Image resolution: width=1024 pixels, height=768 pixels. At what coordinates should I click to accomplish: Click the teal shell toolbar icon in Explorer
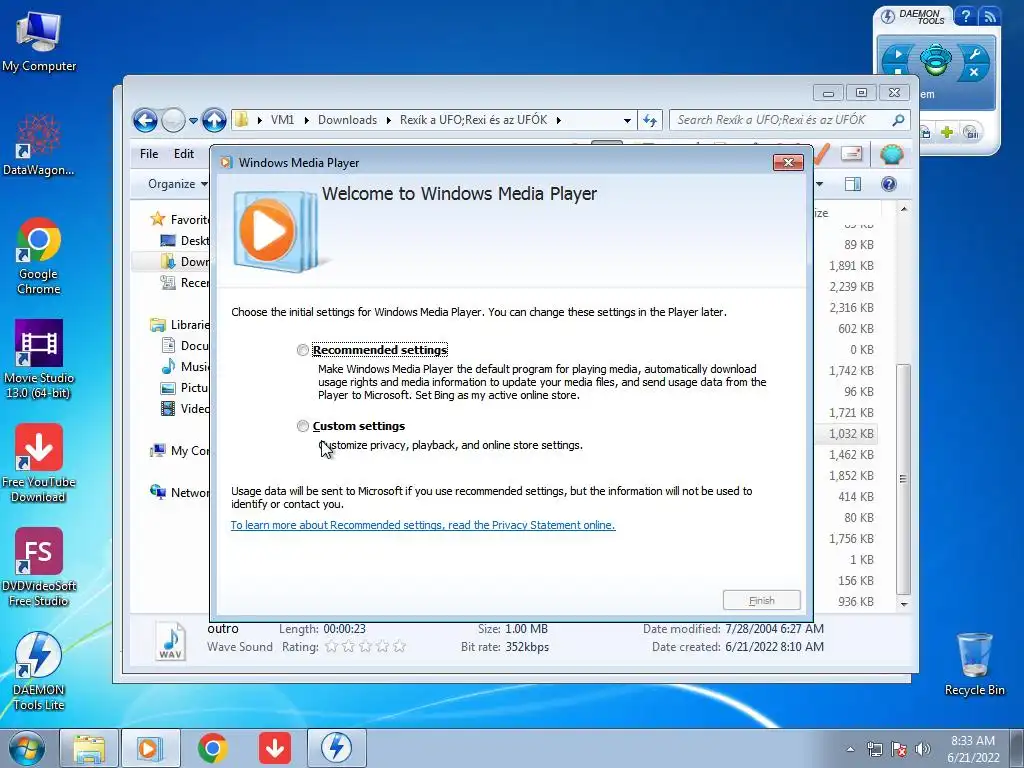(x=891, y=154)
